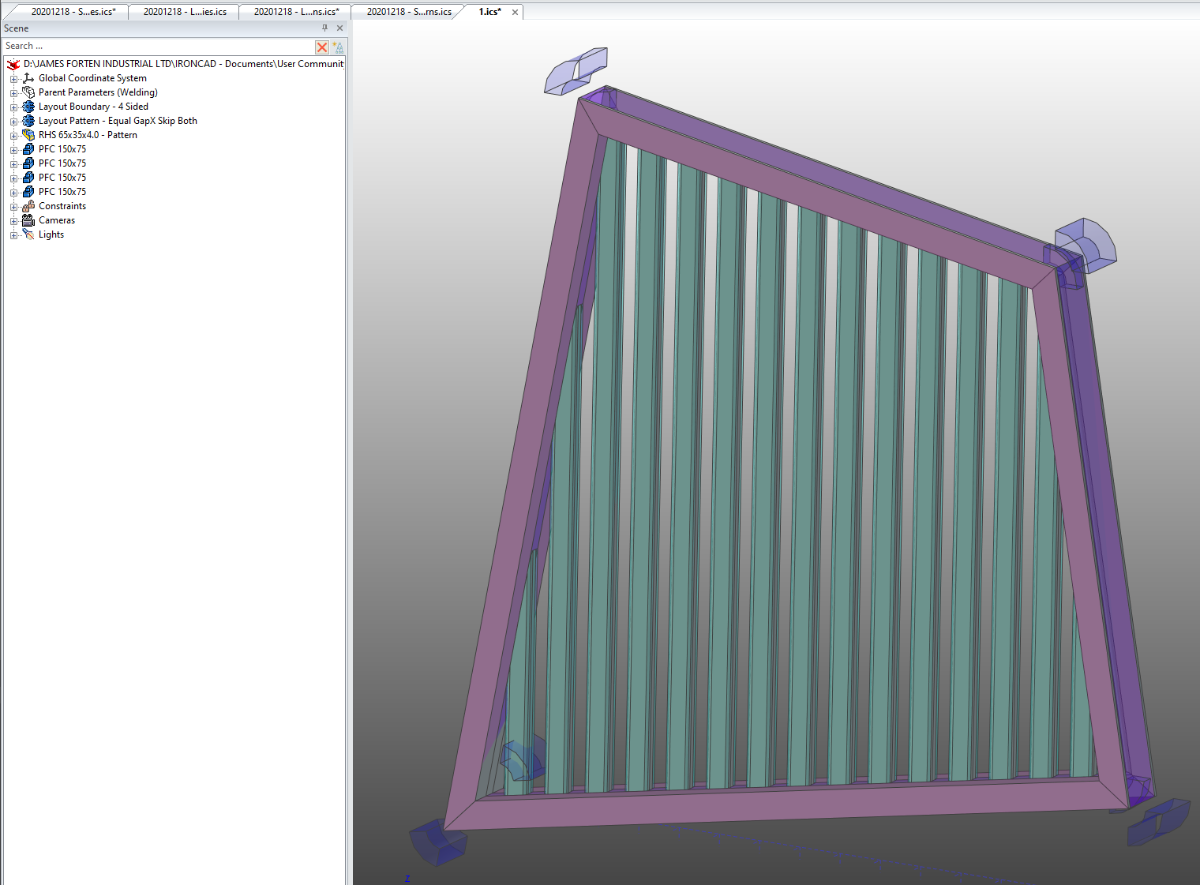This screenshot has width=1200, height=885.
Task: Select translucent end block at frame's top-left corner
Action: pos(575,72)
